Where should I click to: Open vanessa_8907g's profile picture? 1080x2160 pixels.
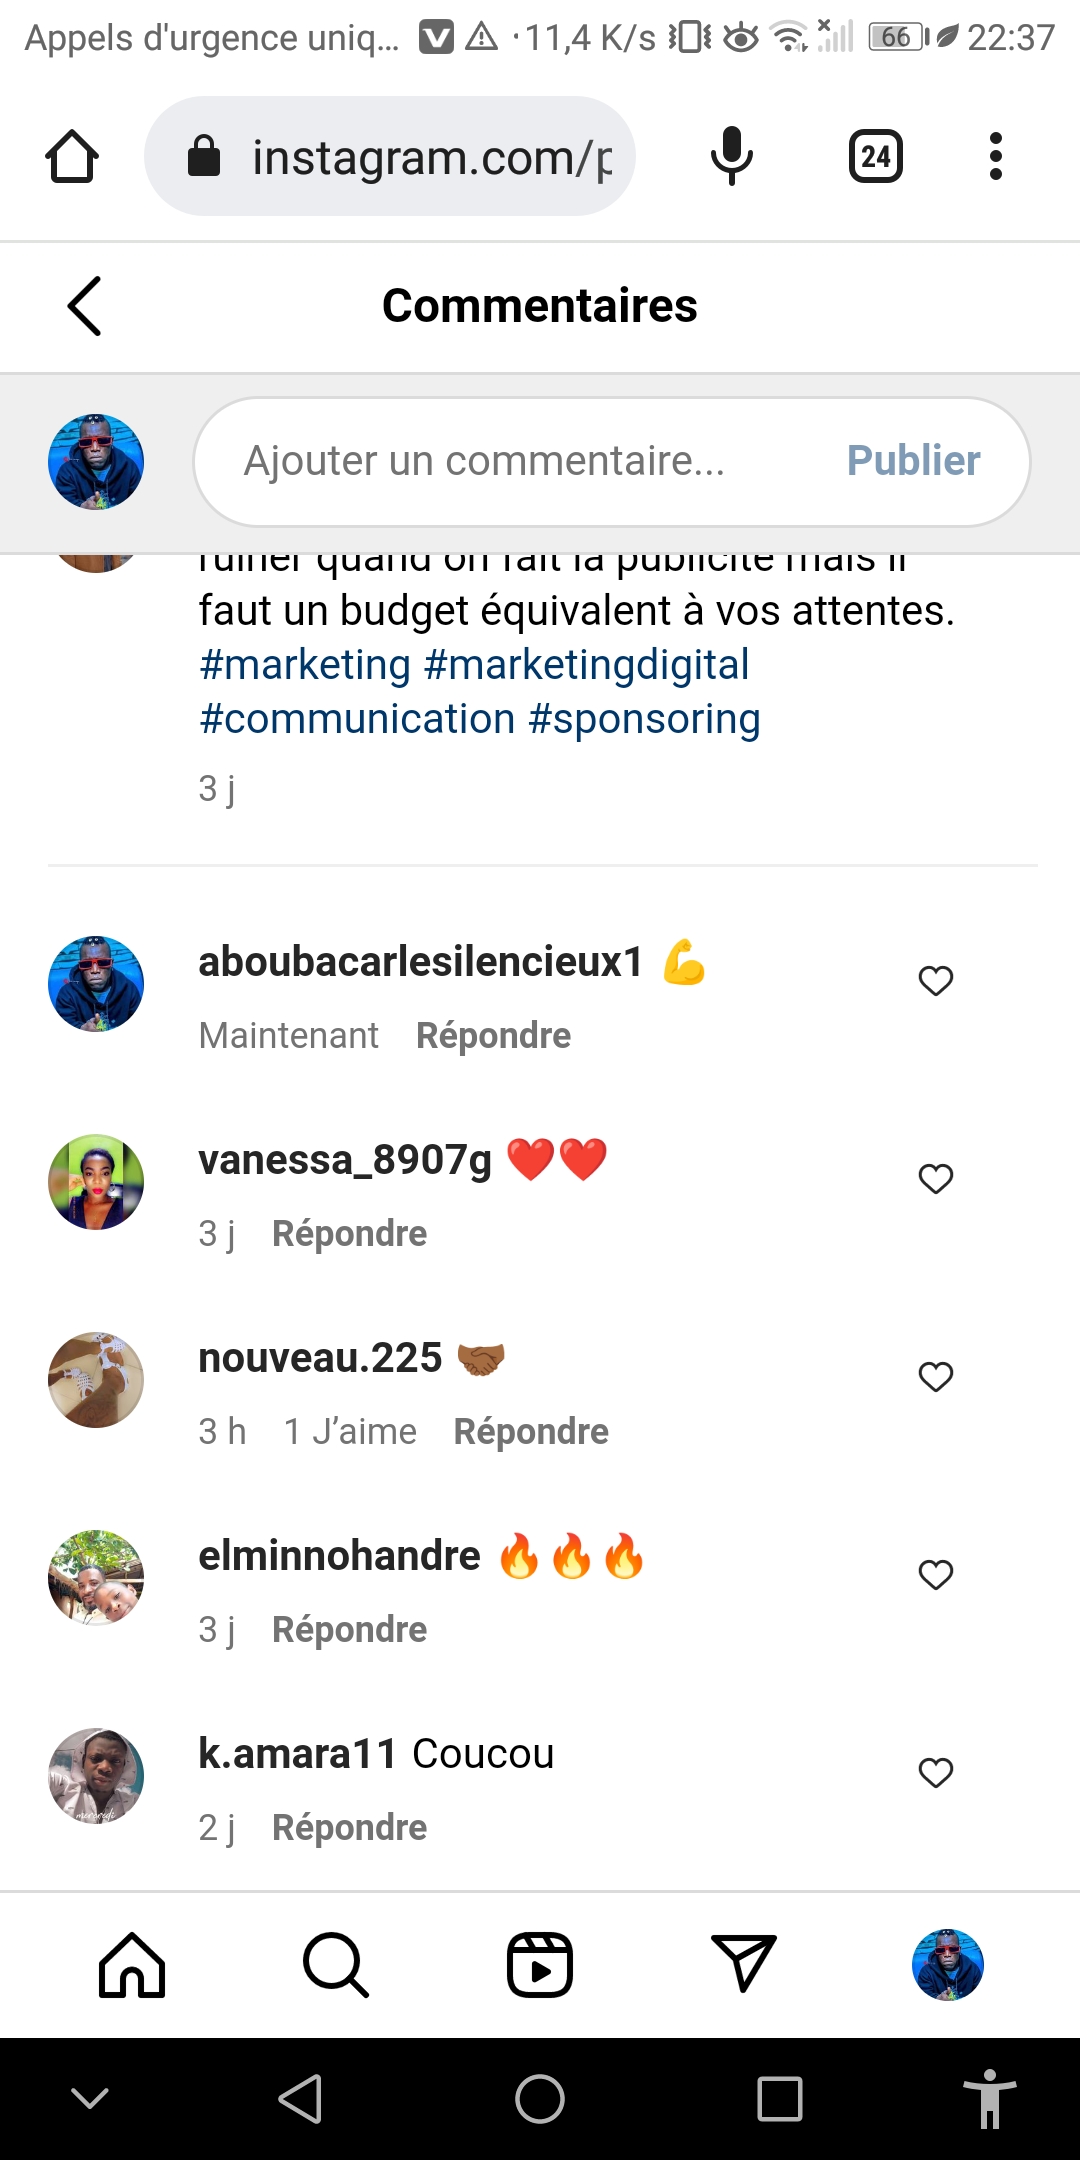click(96, 1182)
